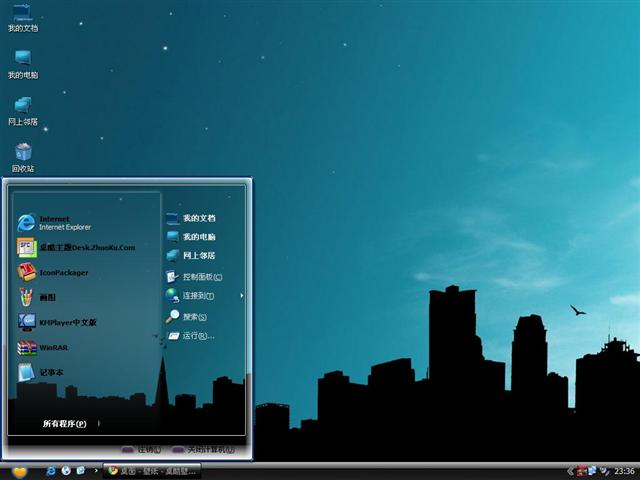
Task: Click 我的电脑 desktop icon
Action: coord(23,62)
